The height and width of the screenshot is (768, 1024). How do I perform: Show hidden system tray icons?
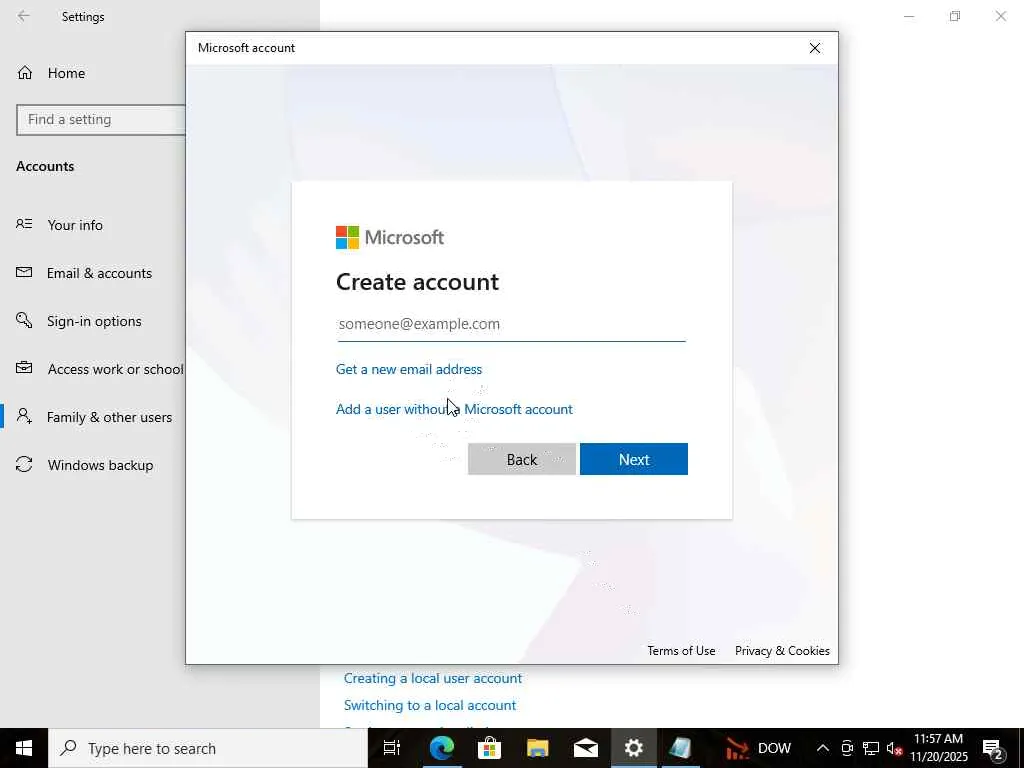click(823, 748)
